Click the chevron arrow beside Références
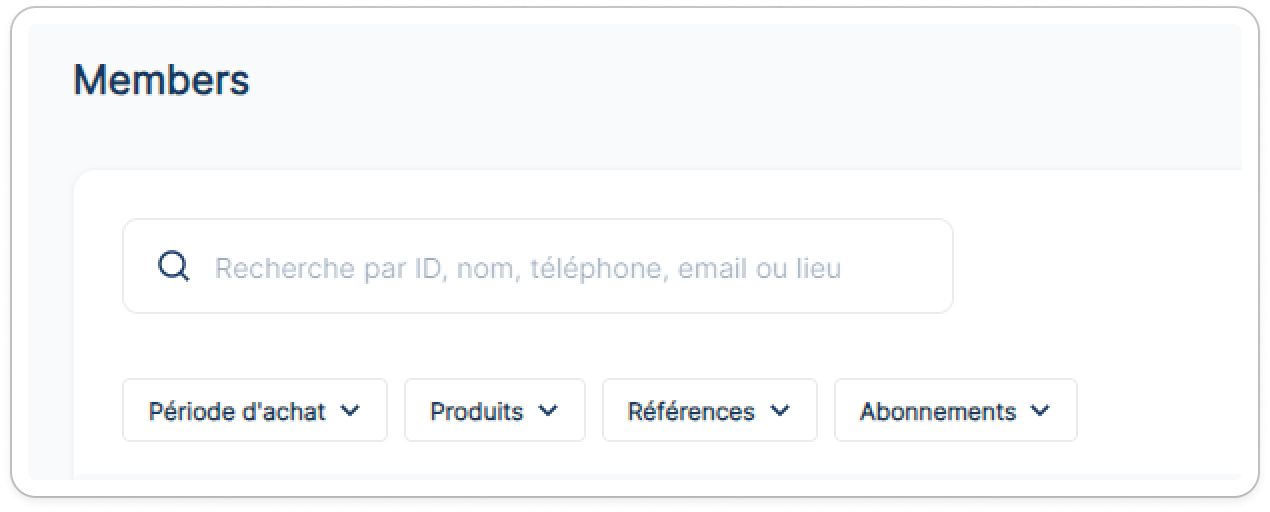 [780, 410]
